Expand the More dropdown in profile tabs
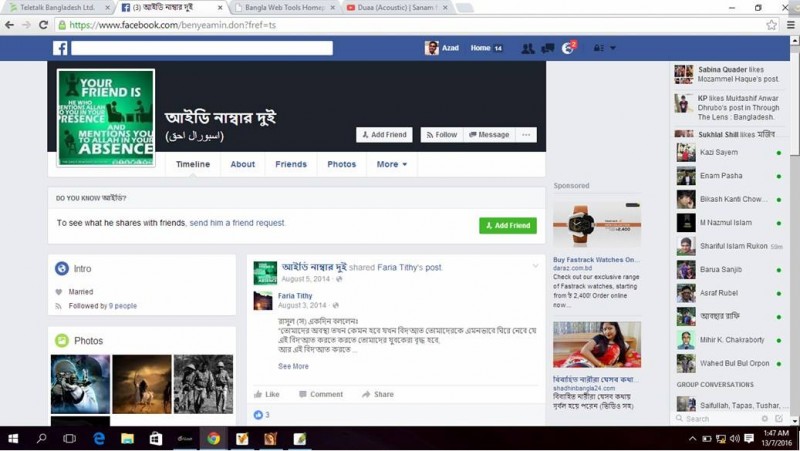Screen dimensions: 800x451 391,164
